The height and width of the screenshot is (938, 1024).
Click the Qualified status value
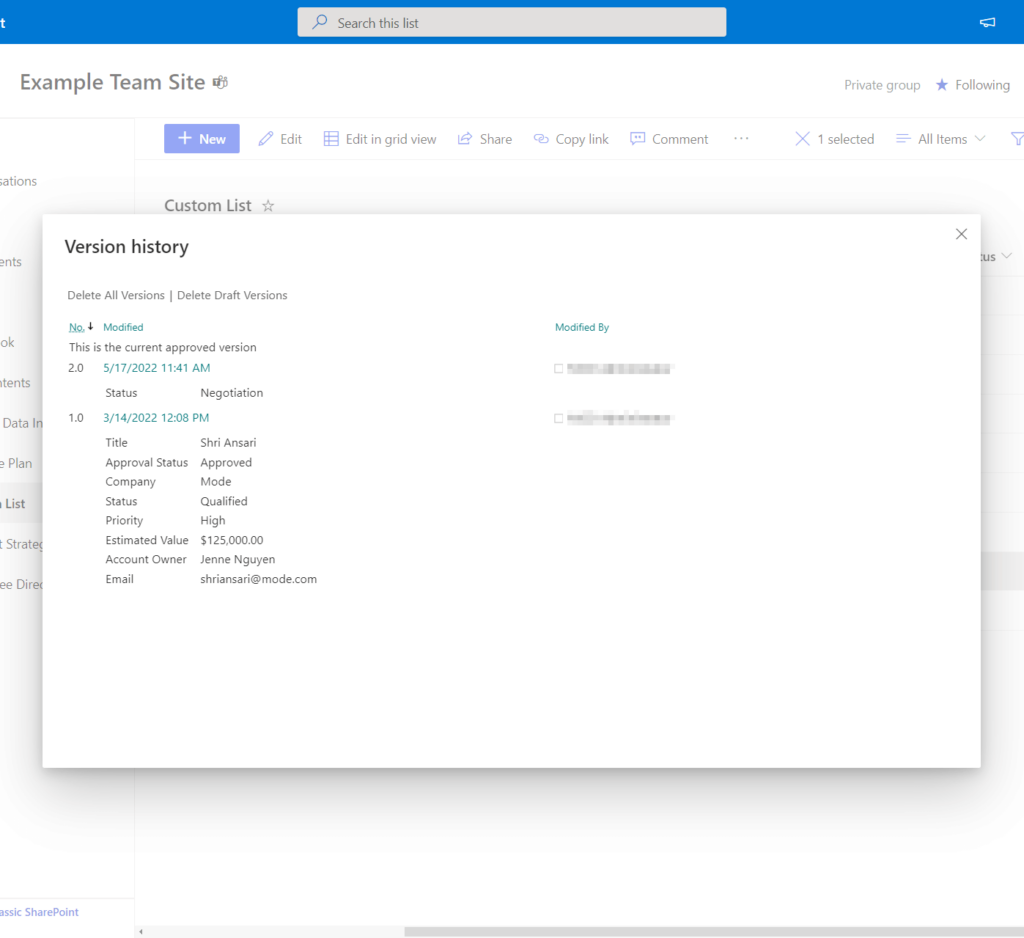coord(224,501)
